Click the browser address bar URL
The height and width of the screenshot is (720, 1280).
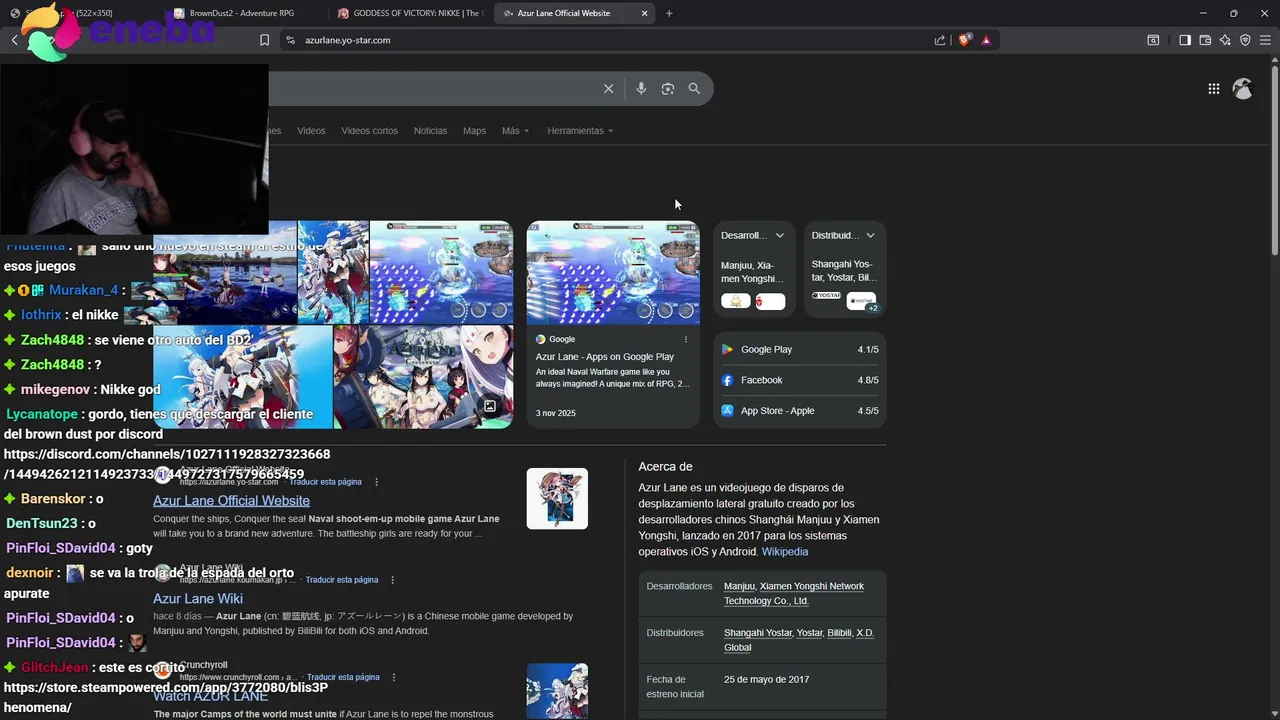click(348, 40)
